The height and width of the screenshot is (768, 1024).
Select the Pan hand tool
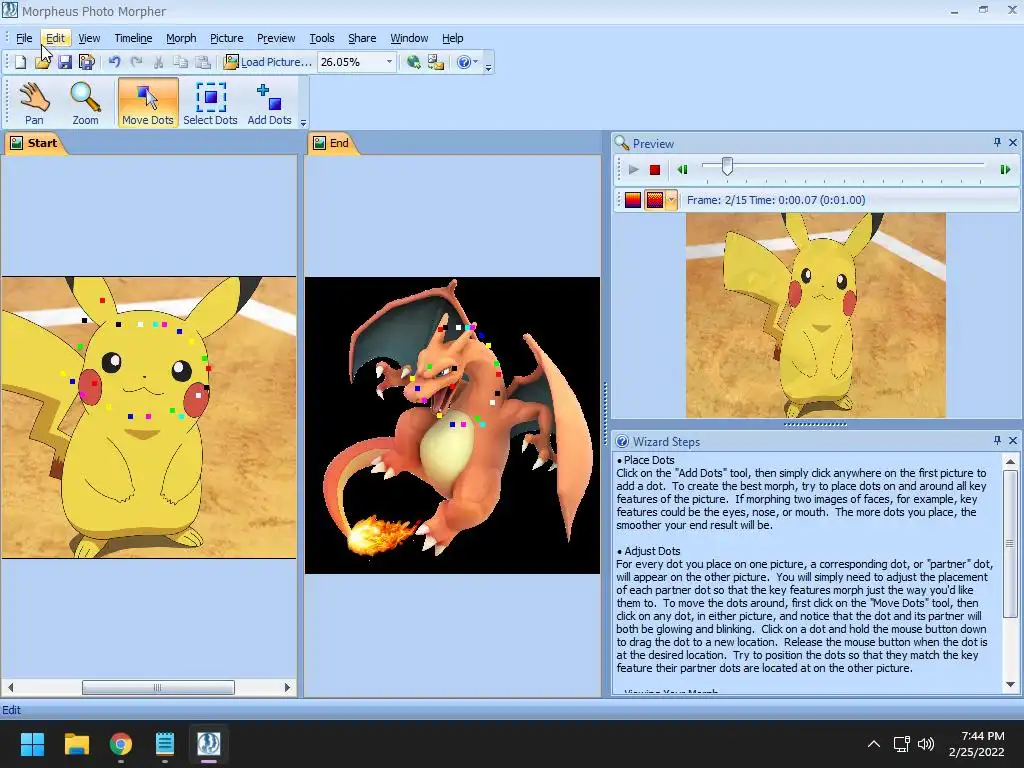point(34,103)
